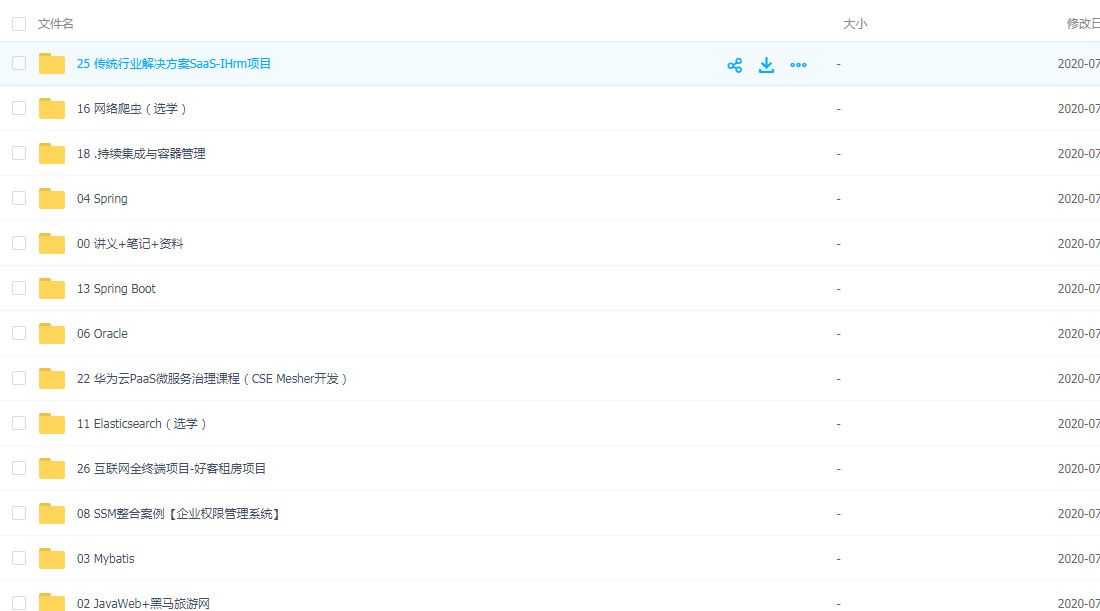Viewport: 1100px width, 611px height.
Task: Click folder icon of 08 SSM整合案例
Action: pos(52,513)
